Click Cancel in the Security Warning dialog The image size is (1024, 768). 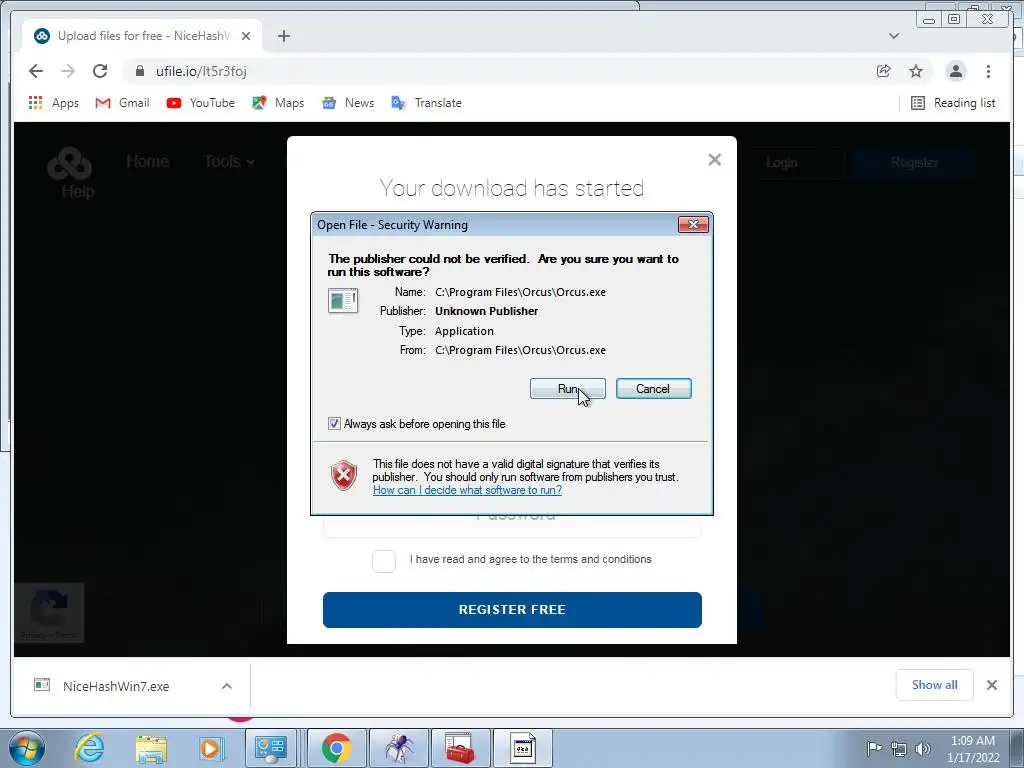point(653,389)
